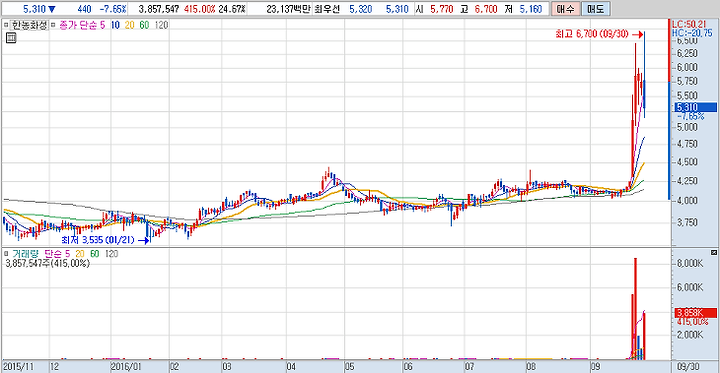Toggle the small box before 종가 단순
This screenshot has width=720, height=373.
(x=53, y=26)
